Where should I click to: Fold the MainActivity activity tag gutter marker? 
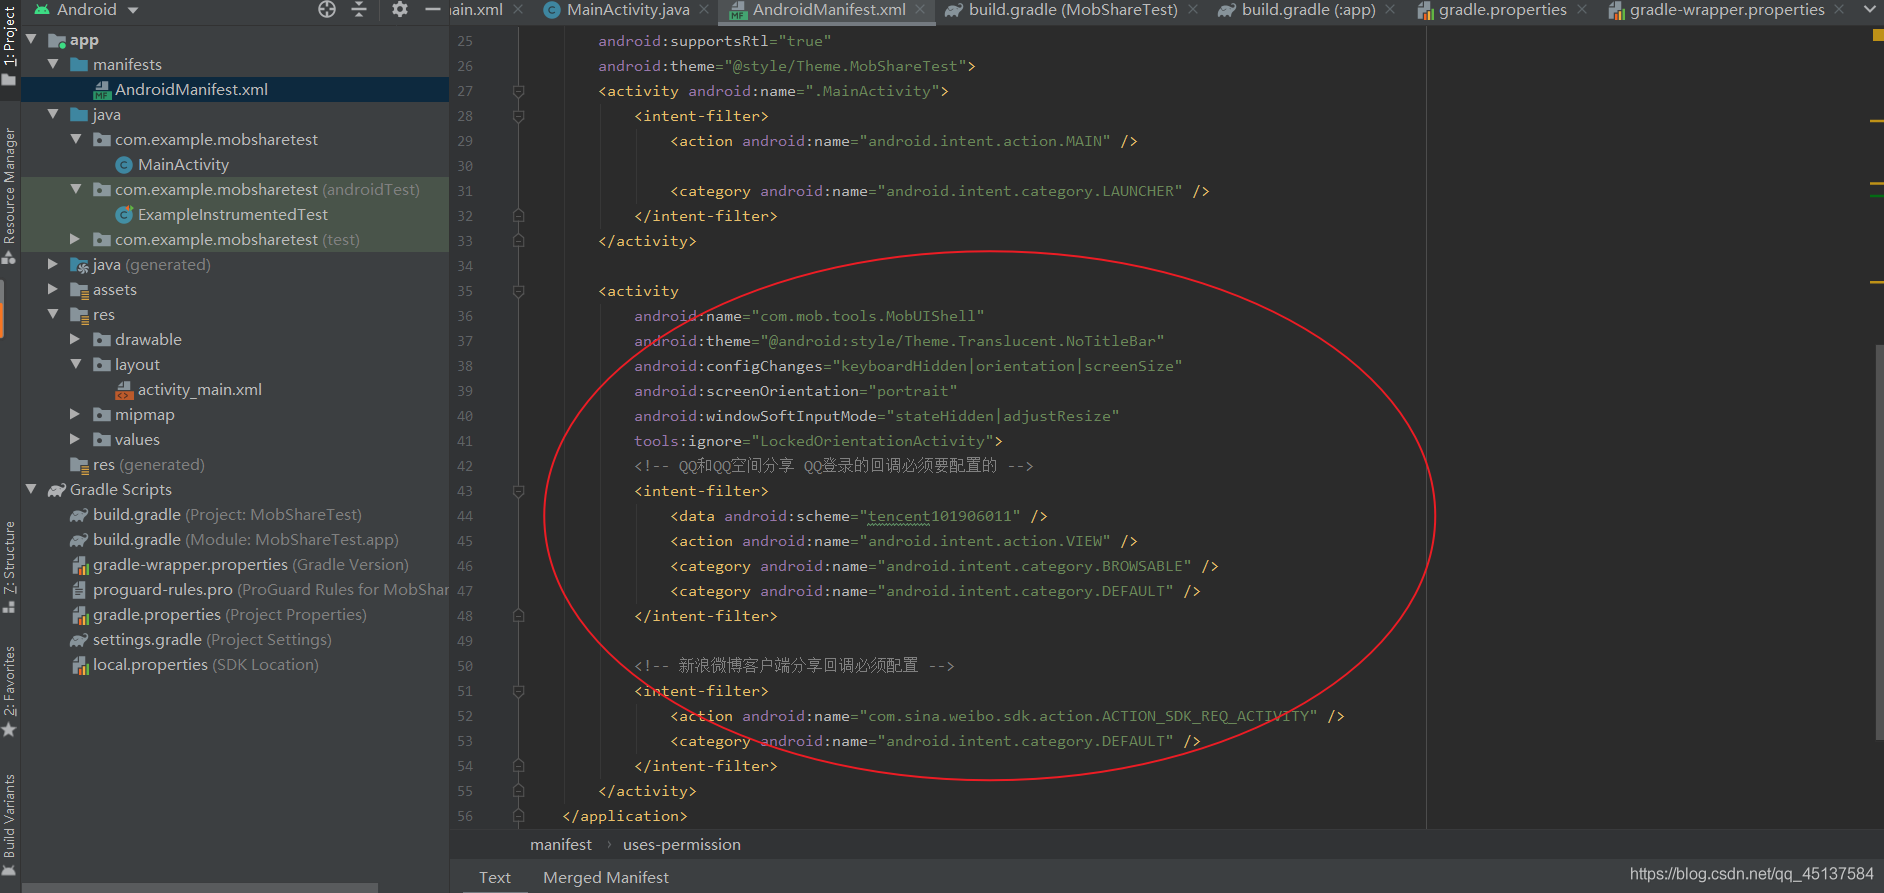(518, 91)
